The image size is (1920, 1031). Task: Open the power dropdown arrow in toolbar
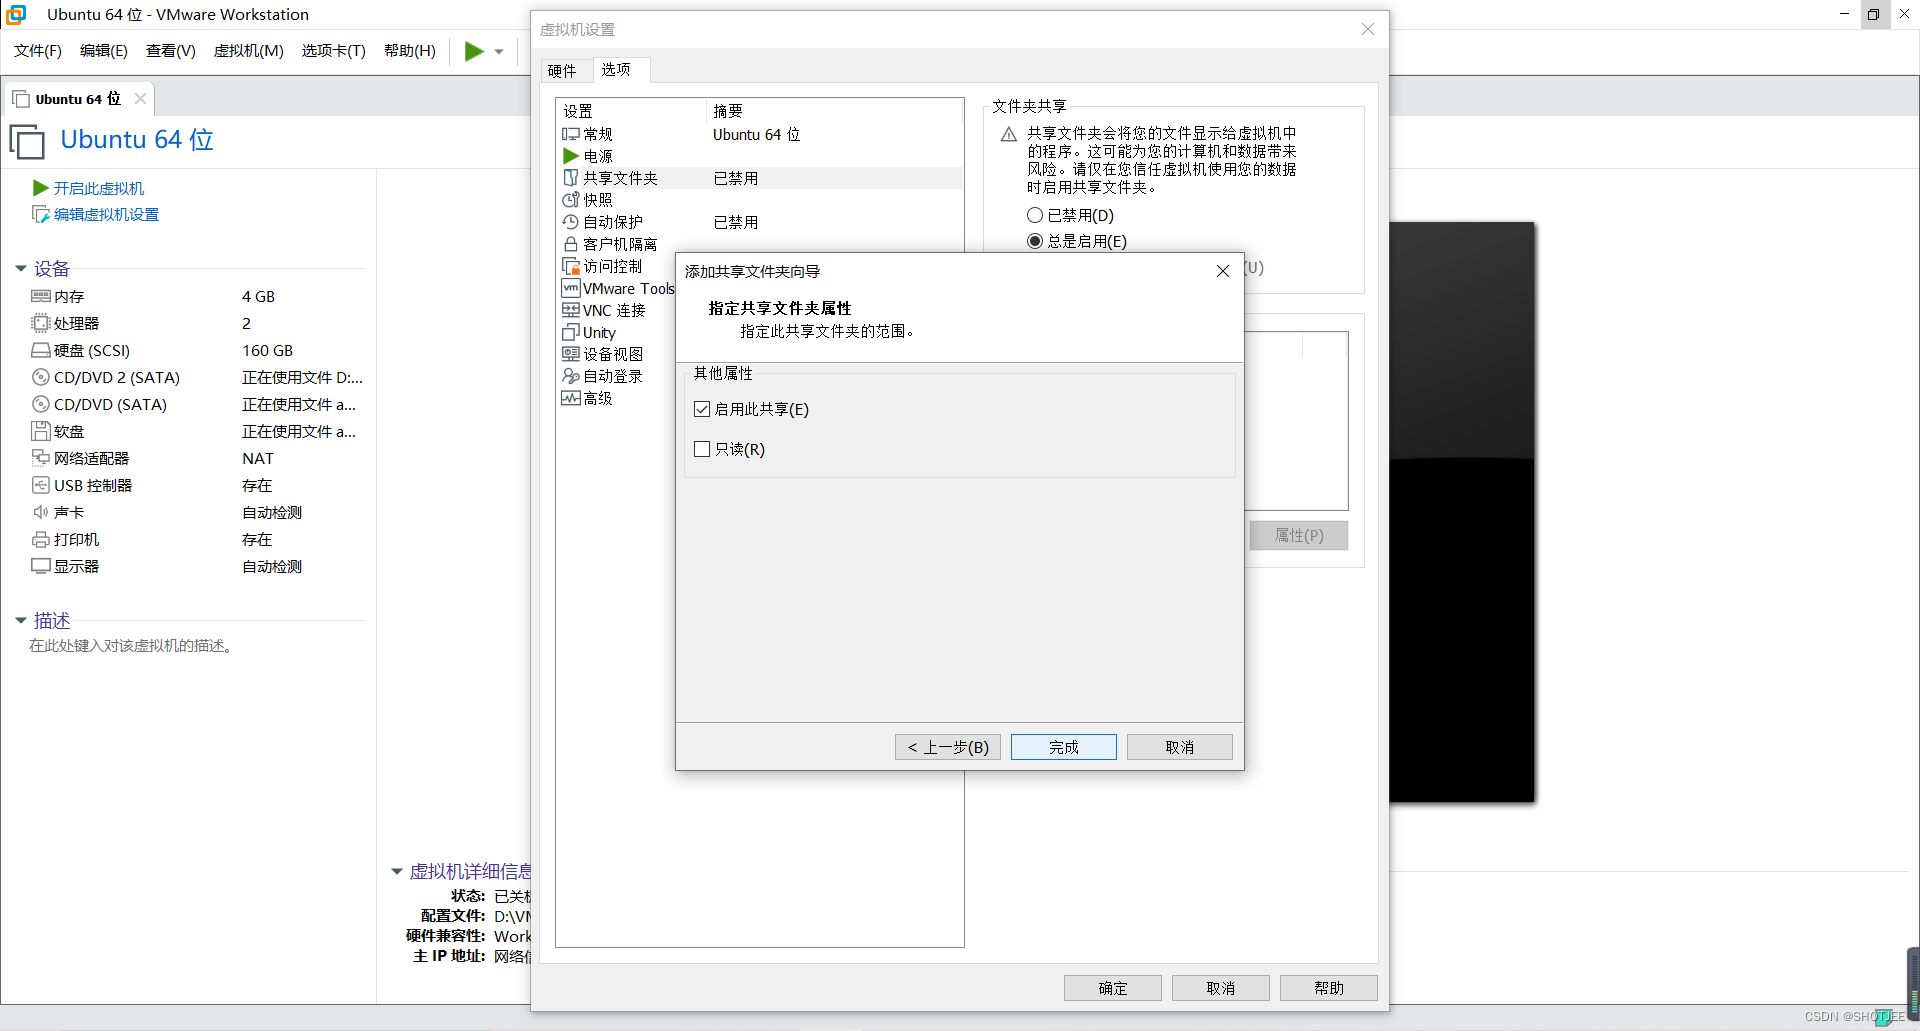coord(499,52)
